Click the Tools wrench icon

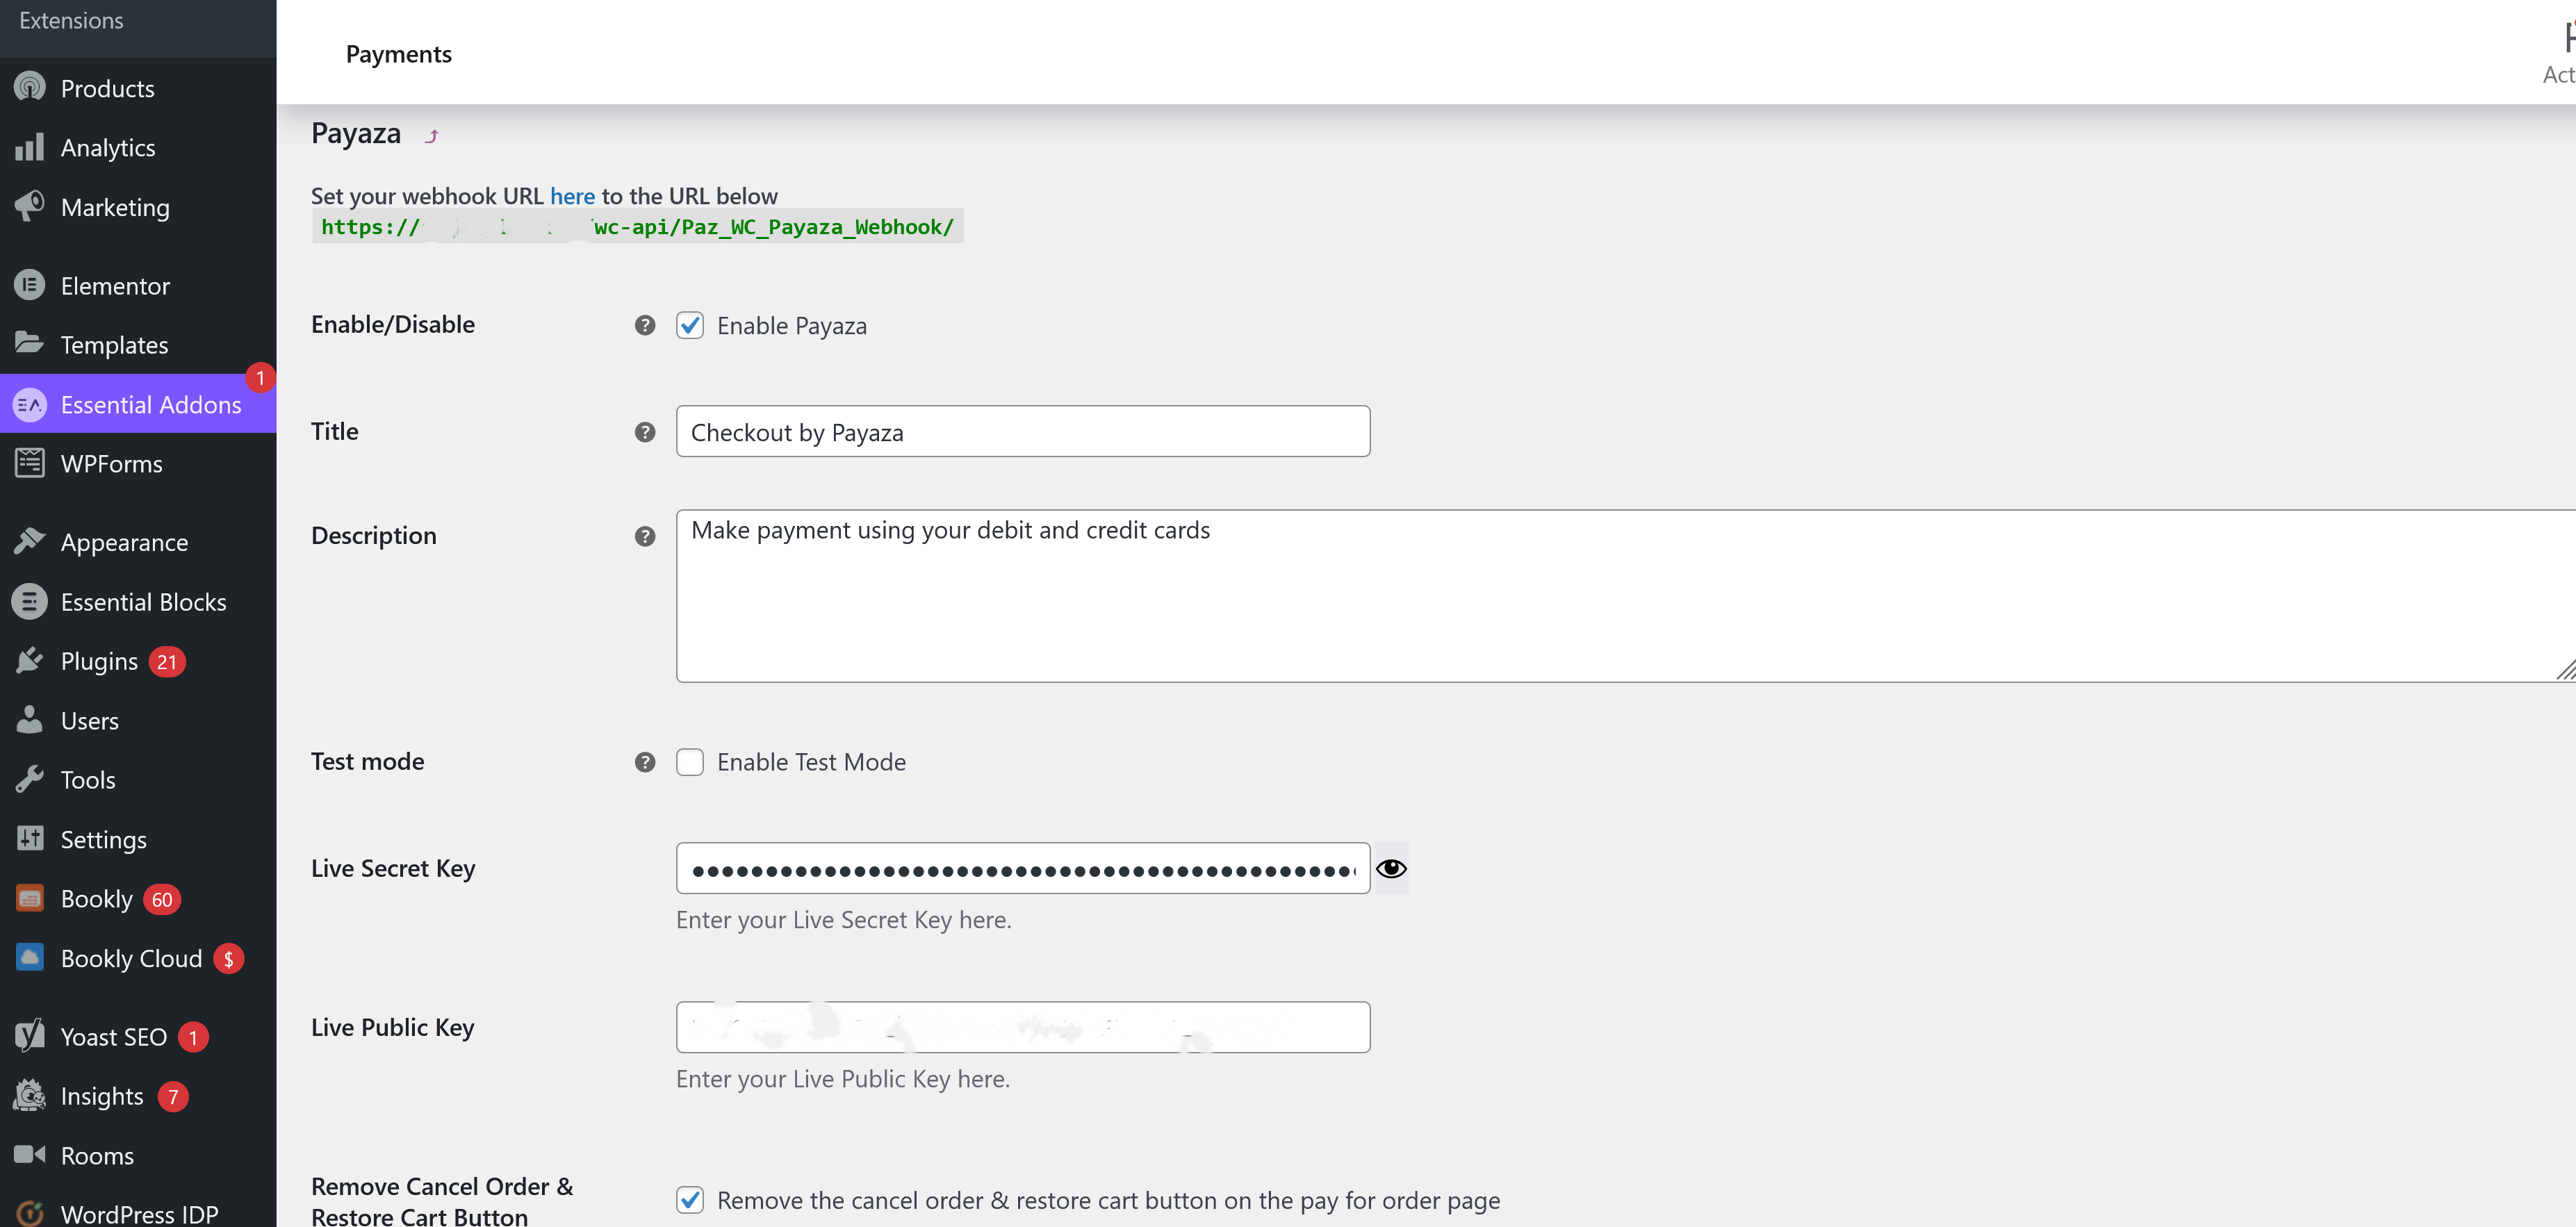(x=30, y=779)
